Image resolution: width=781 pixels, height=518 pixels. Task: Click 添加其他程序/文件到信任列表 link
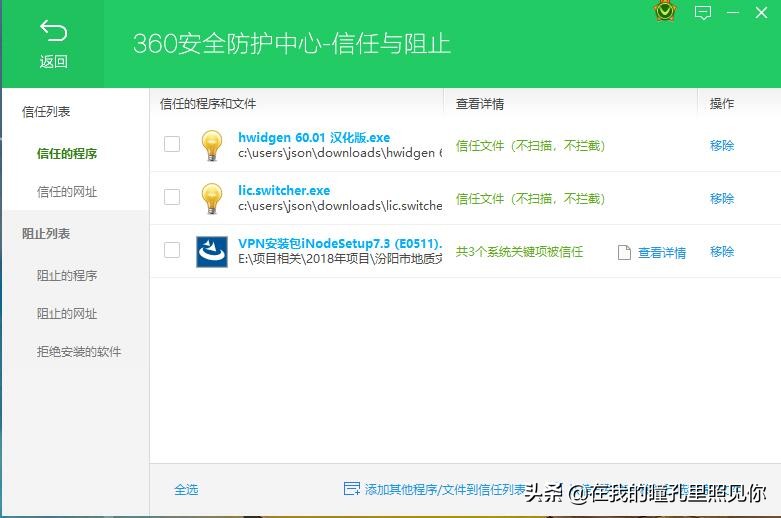tap(445, 490)
